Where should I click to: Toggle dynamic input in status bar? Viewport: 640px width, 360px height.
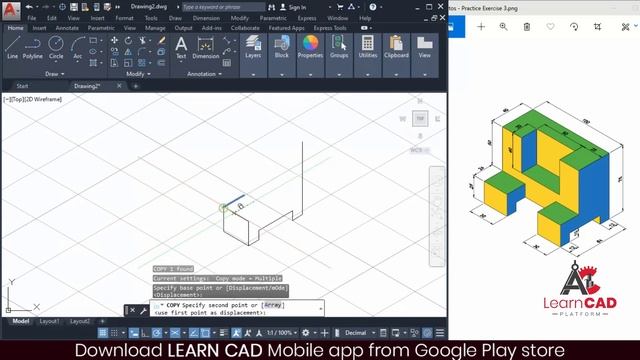point(133,333)
